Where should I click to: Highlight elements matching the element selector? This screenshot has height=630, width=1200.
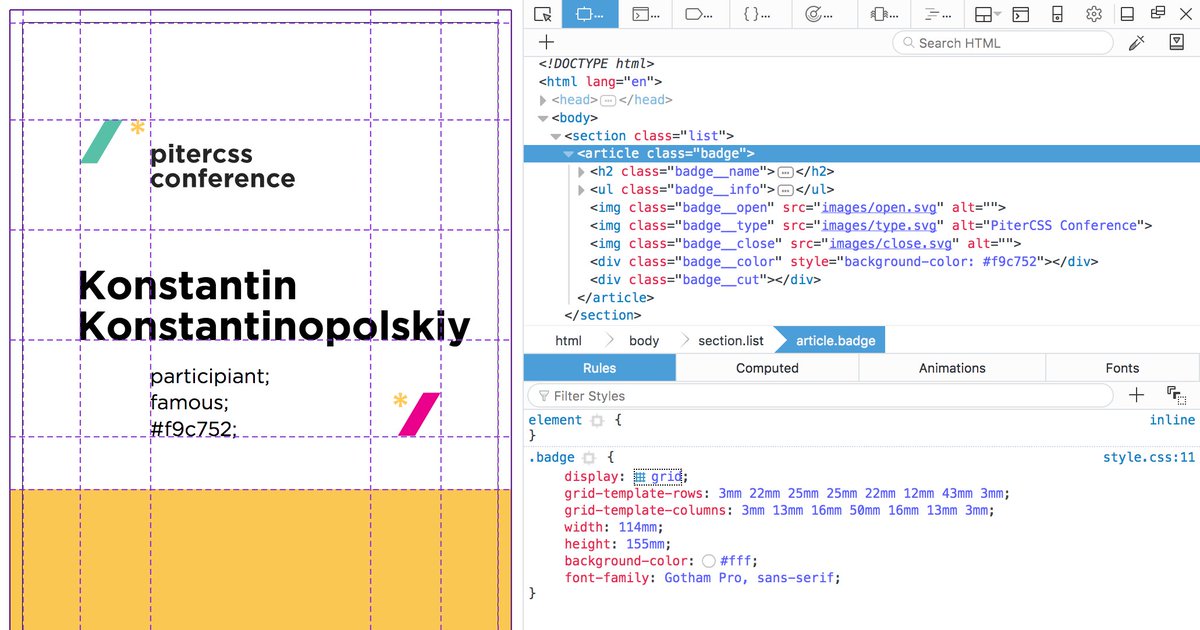(x=597, y=421)
